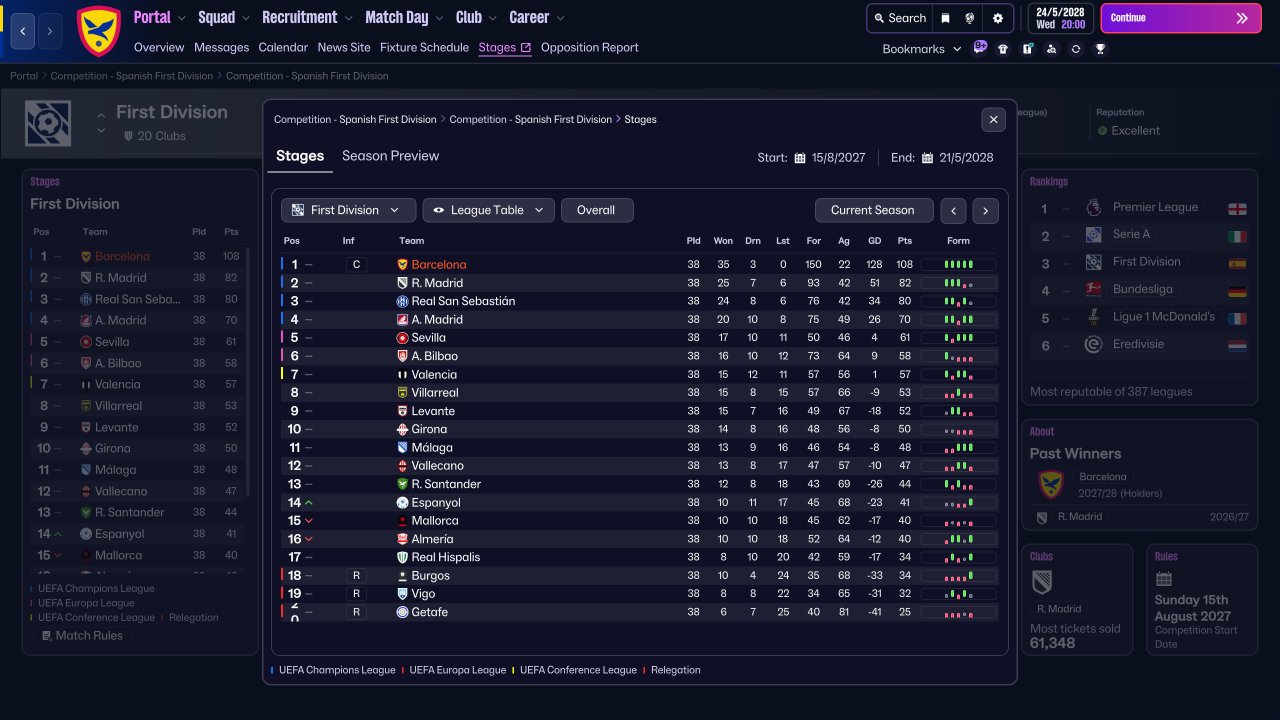Click the C champions info badge for Barcelona
This screenshot has height=720, width=1280.
355,265
